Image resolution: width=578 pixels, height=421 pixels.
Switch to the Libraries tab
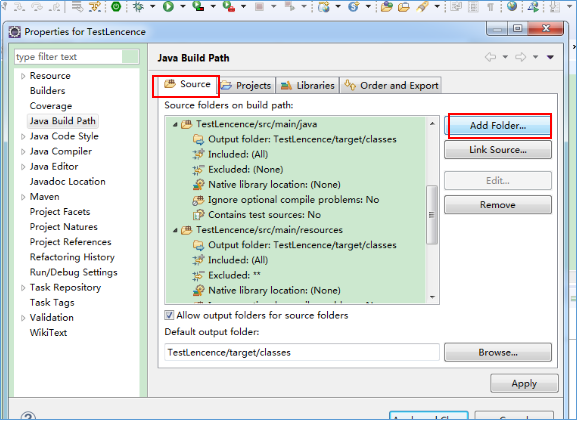point(308,86)
